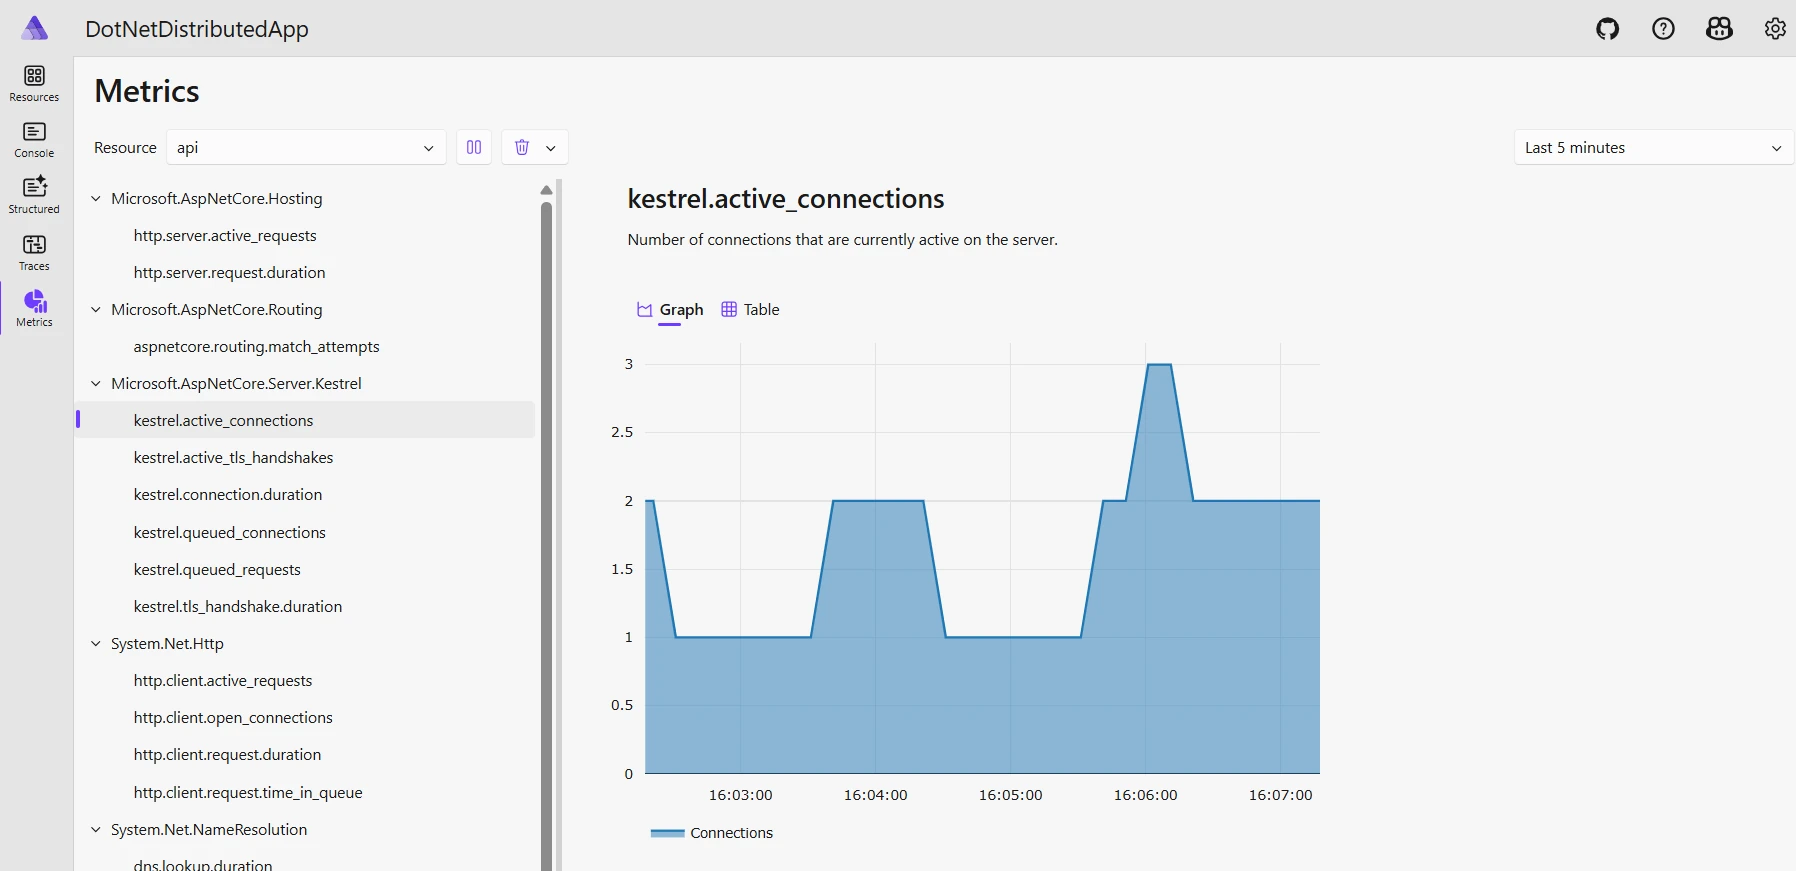
Task: Open the Copilot assistant icon
Action: 1719,29
